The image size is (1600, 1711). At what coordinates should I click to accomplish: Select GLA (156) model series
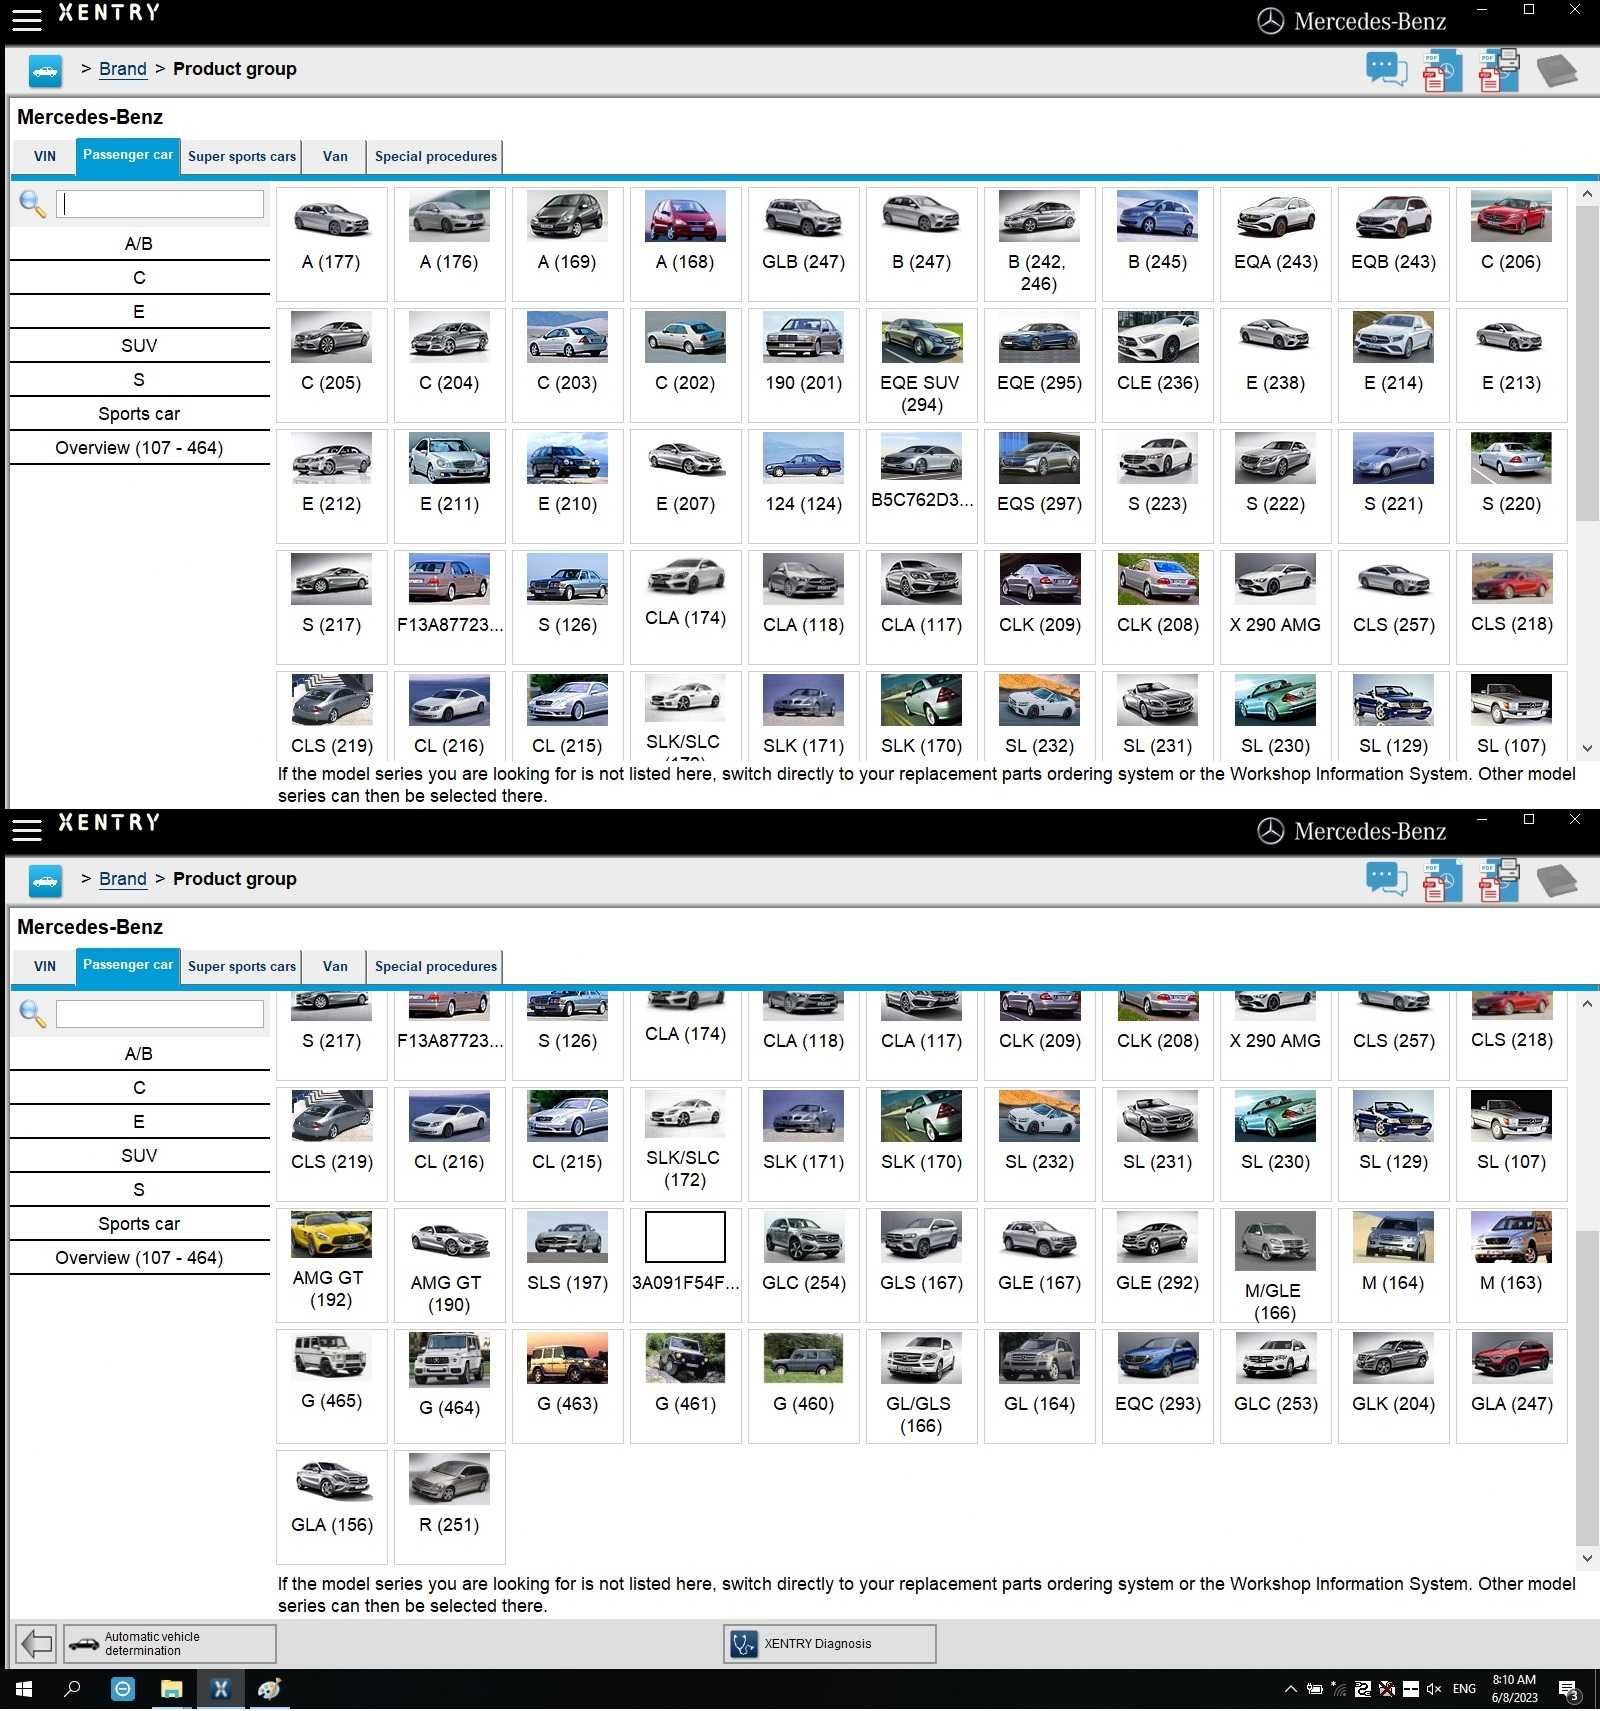(x=331, y=1506)
